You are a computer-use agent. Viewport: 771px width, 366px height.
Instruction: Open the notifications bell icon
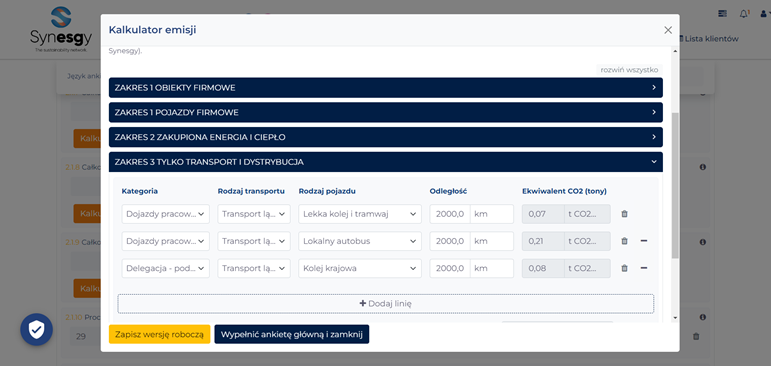[744, 14]
